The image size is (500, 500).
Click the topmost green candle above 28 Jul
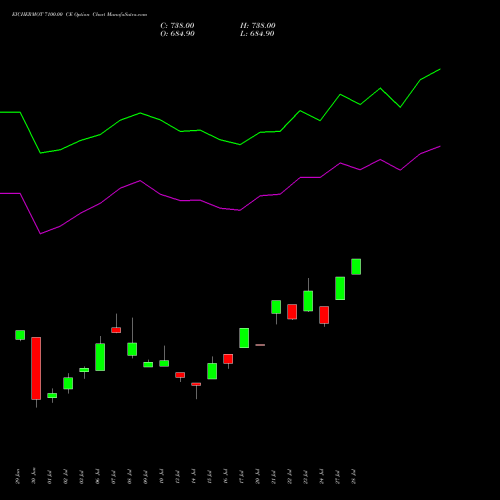tap(356, 267)
